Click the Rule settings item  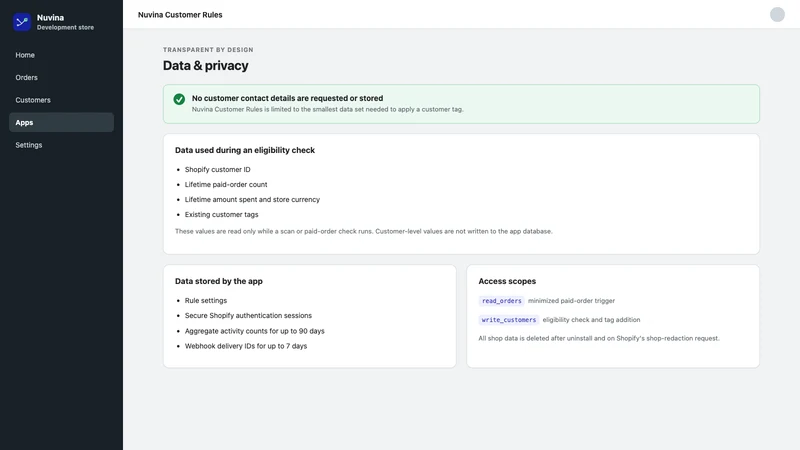click(206, 301)
